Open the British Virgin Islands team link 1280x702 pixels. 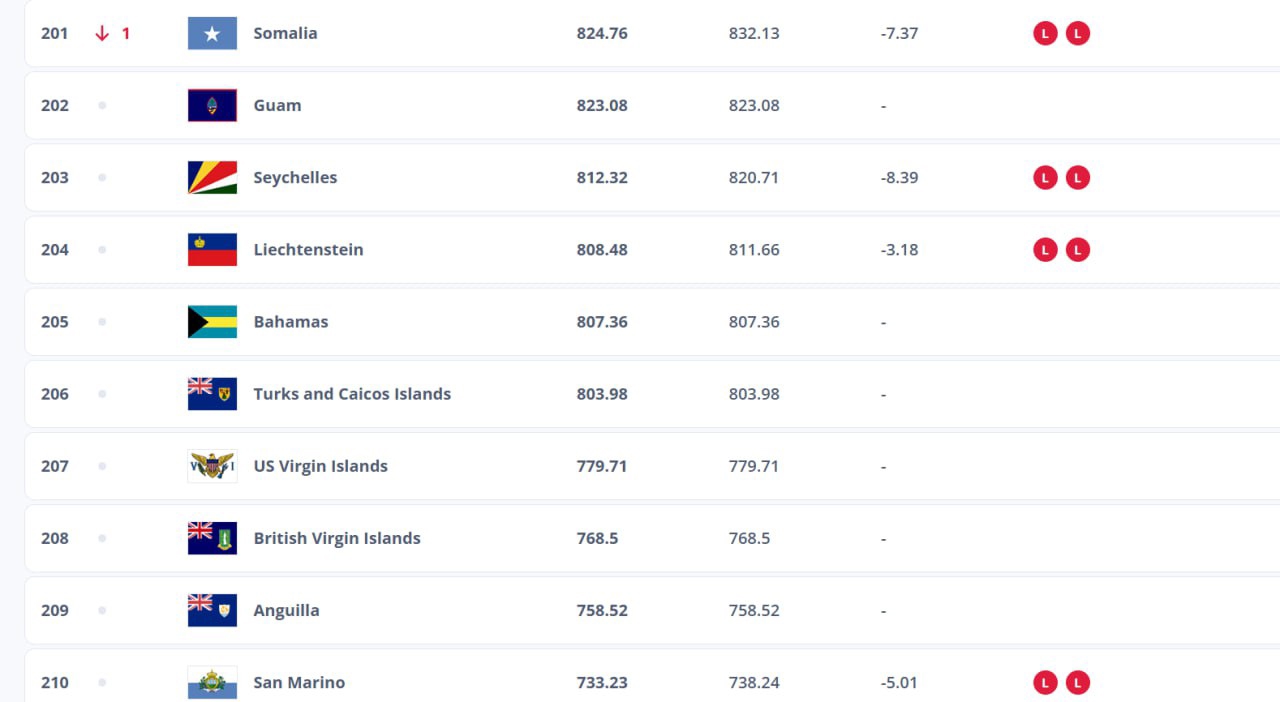(x=337, y=538)
